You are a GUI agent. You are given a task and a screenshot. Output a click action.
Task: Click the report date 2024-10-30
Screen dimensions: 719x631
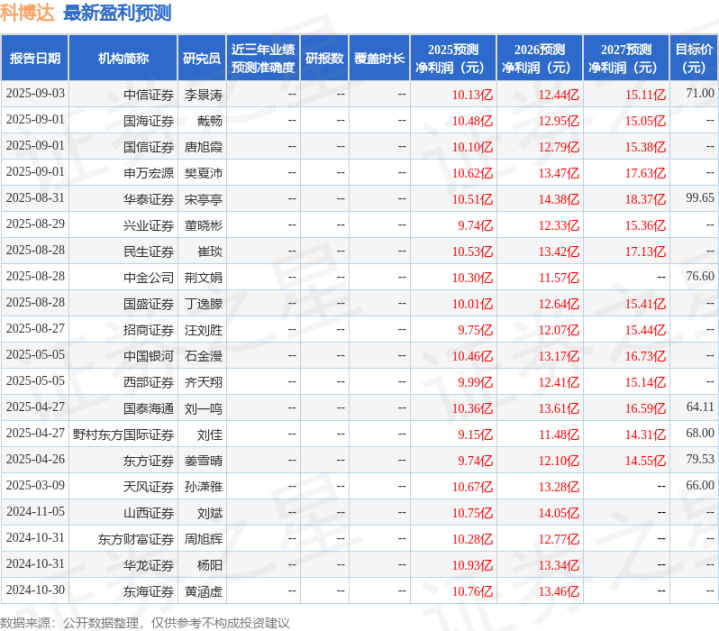point(35,590)
